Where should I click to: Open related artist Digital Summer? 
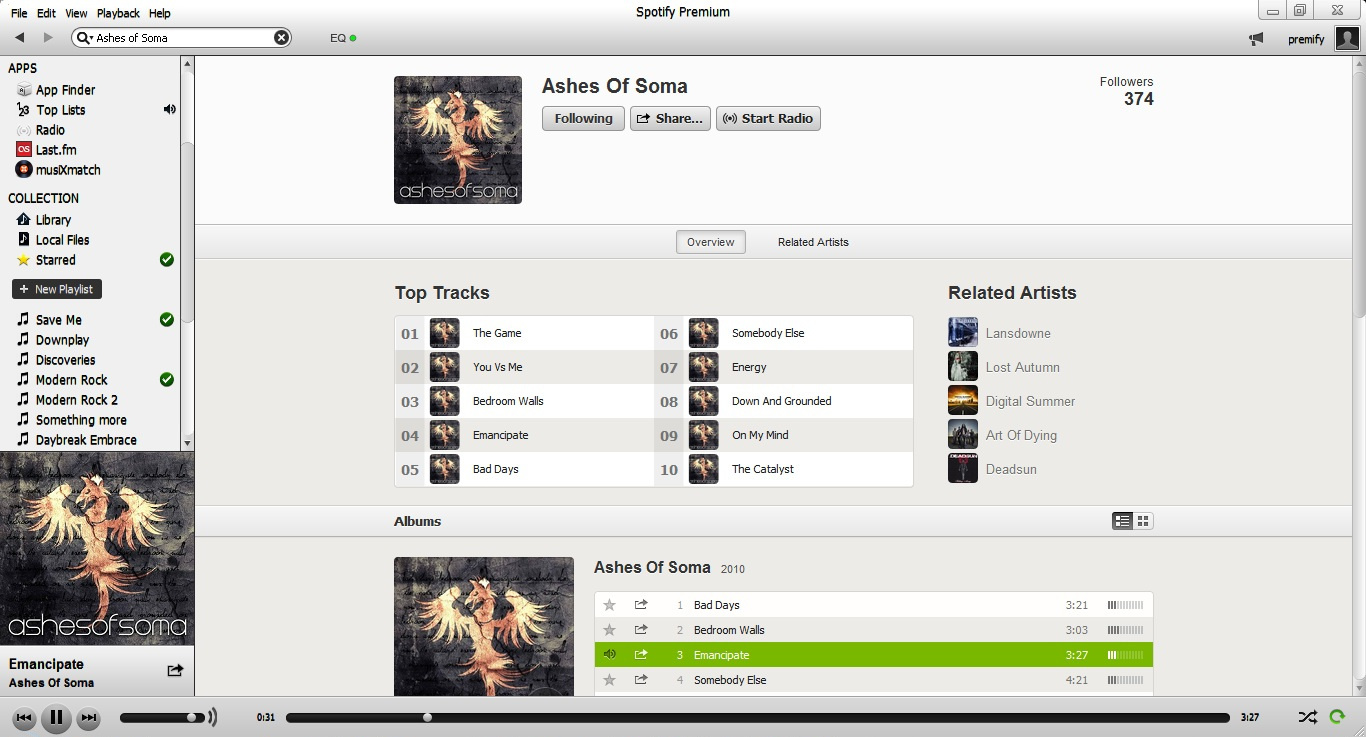(x=1030, y=401)
